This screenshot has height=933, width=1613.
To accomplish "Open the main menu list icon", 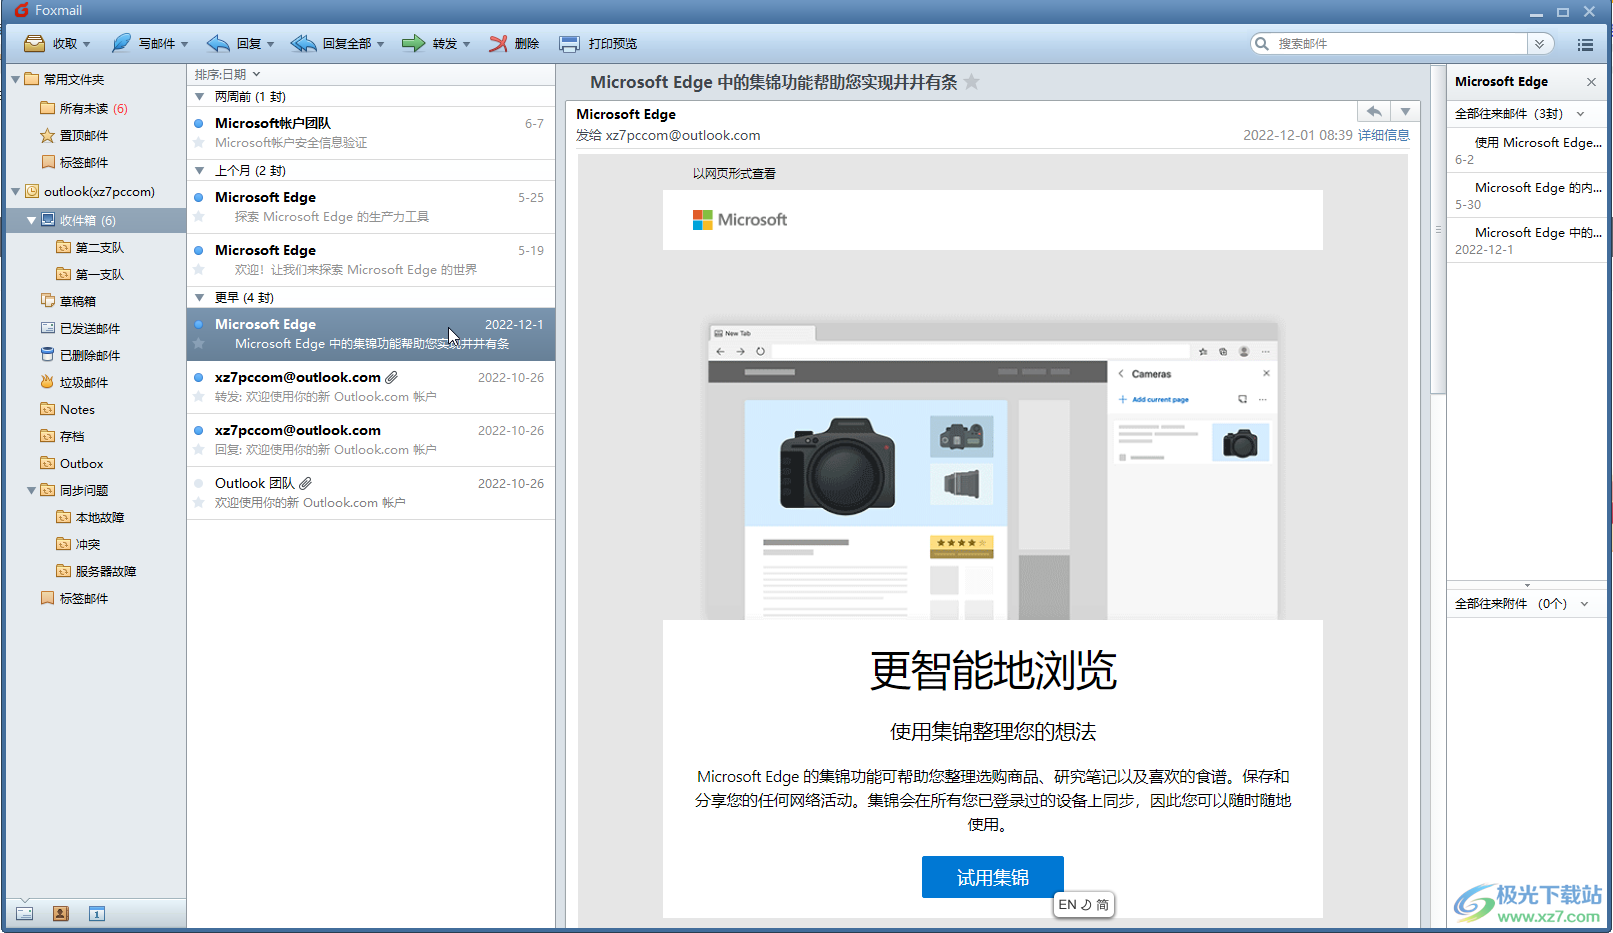I will [1585, 44].
